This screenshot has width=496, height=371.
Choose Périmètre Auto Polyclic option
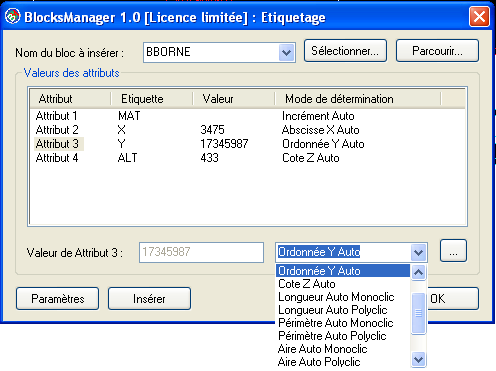[343, 336]
